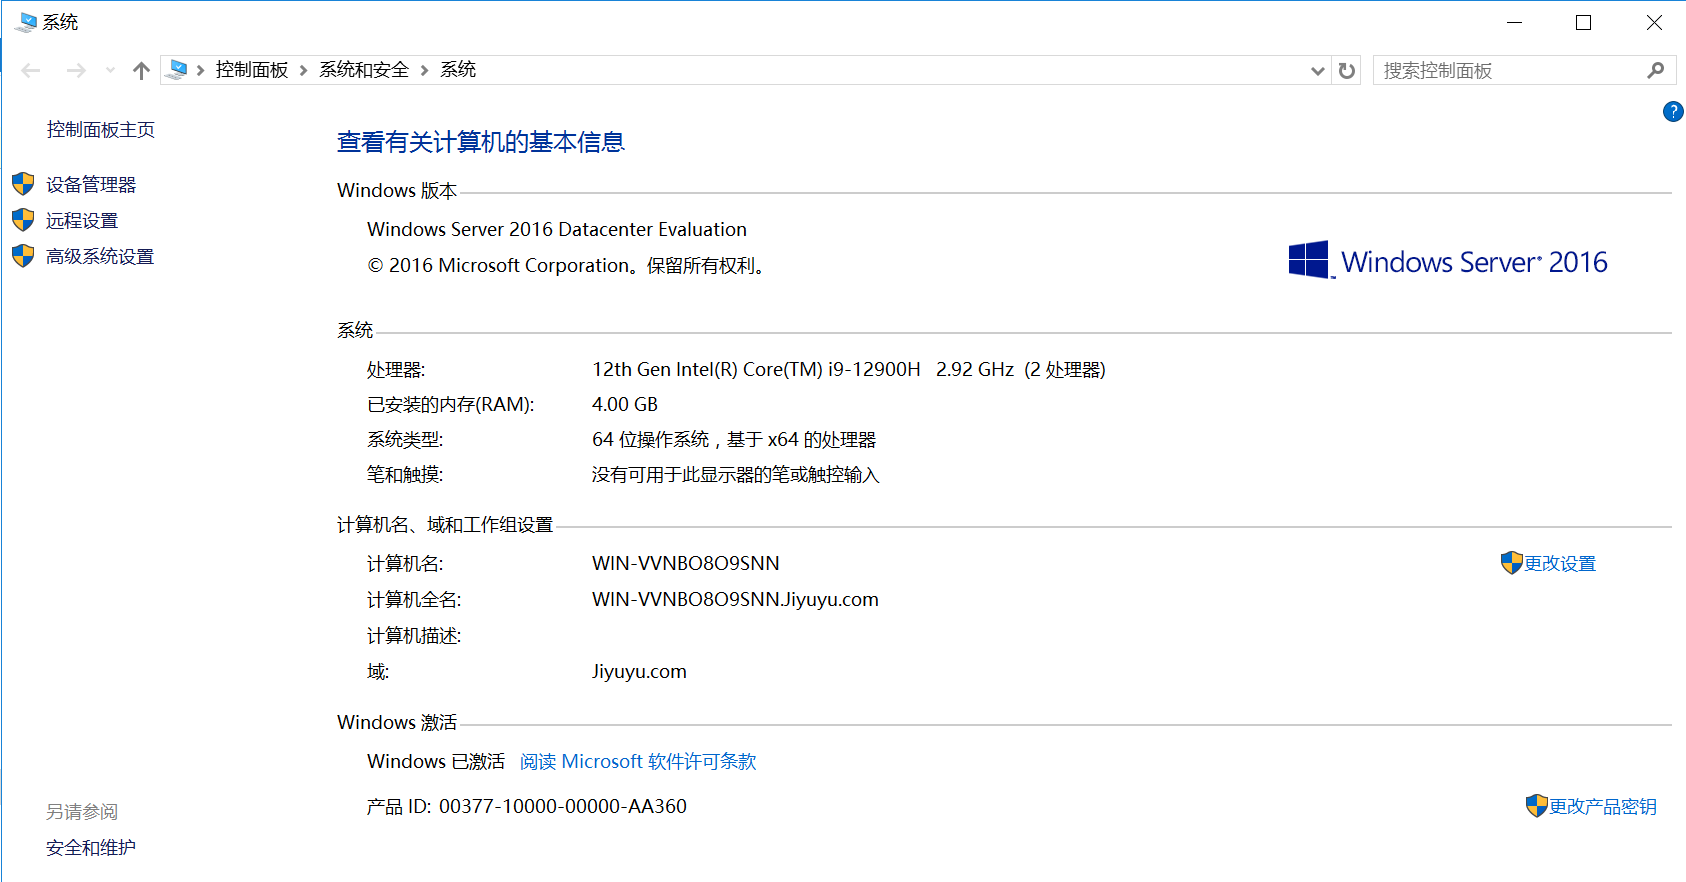This screenshot has height=882, width=1686.
Task: Select 控制面板 in the breadcrumb path
Action: pos(252,70)
